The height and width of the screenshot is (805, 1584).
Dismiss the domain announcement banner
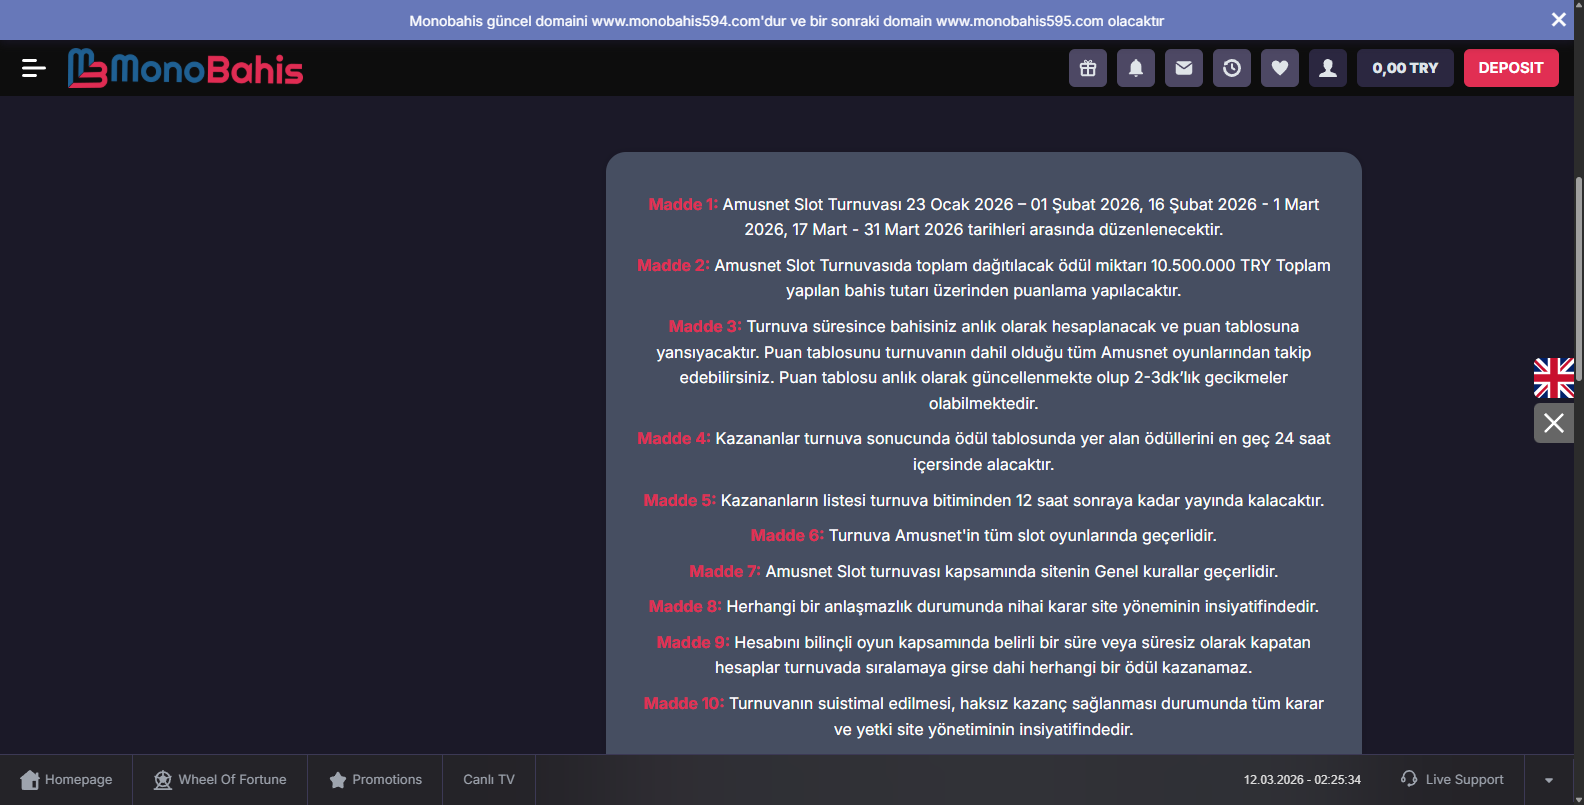click(x=1558, y=20)
